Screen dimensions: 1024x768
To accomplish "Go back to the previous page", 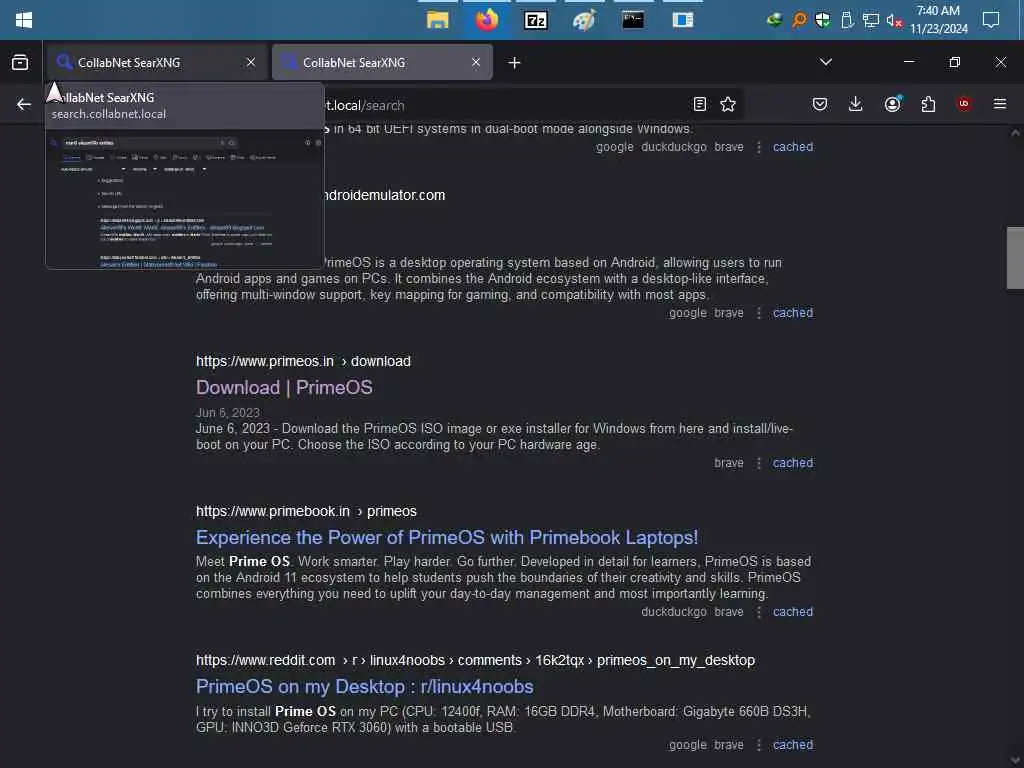I will click(x=24, y=104).
